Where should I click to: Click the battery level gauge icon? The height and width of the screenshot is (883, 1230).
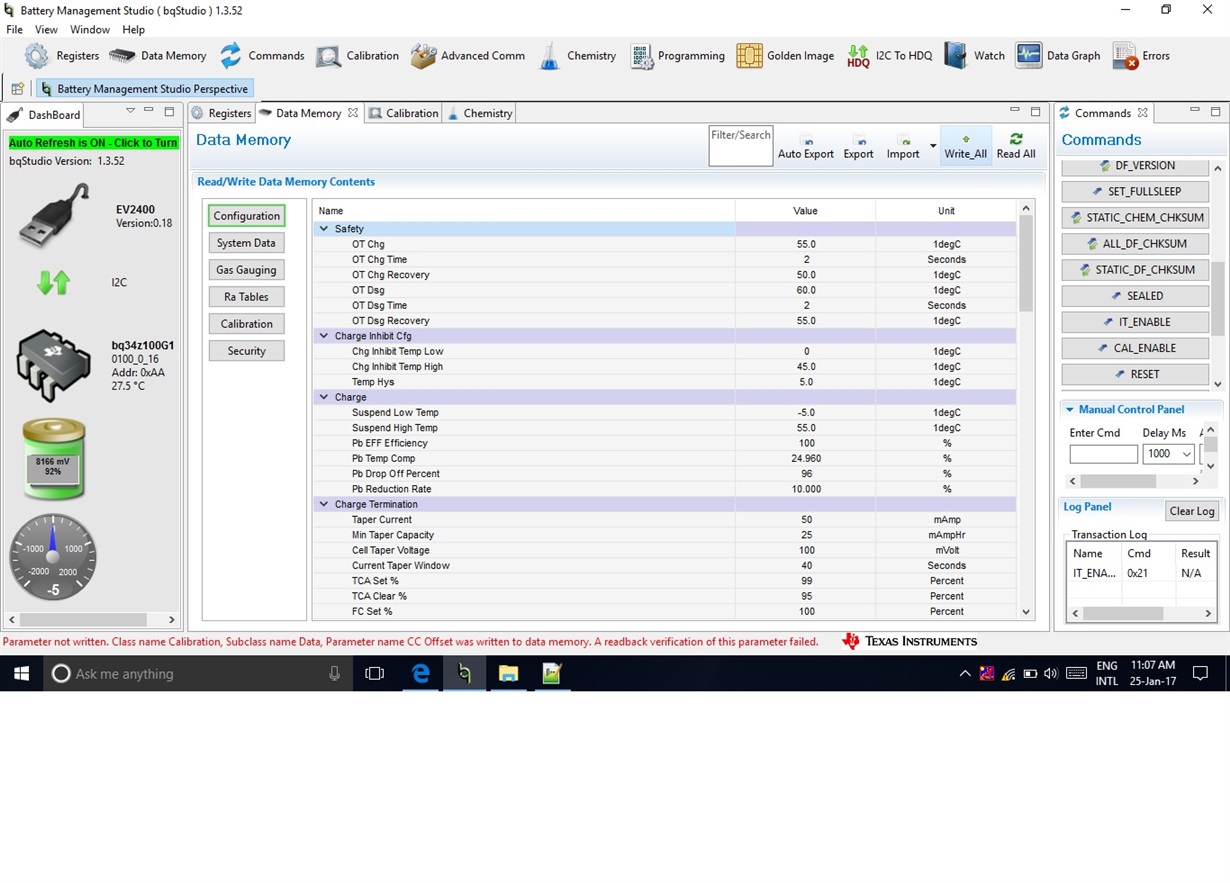[x=54, y=459]
